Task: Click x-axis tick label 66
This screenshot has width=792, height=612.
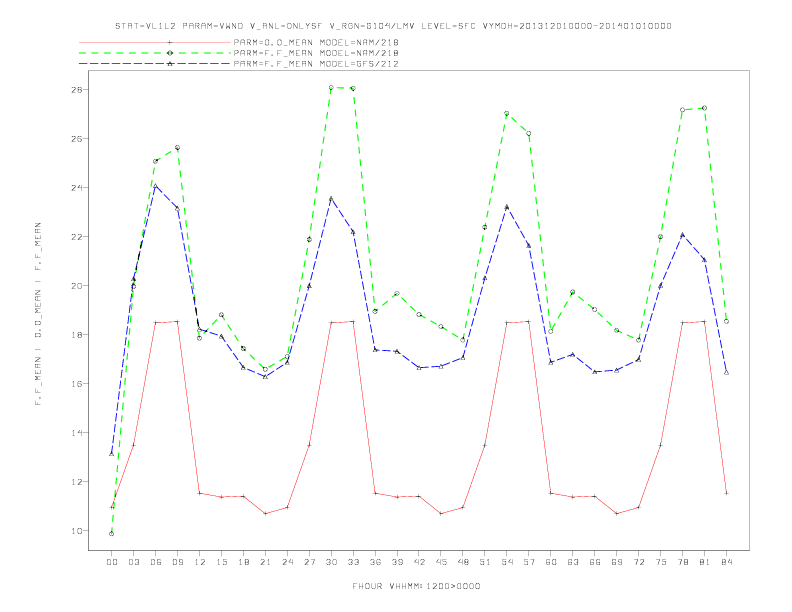Action: [595, 562]
